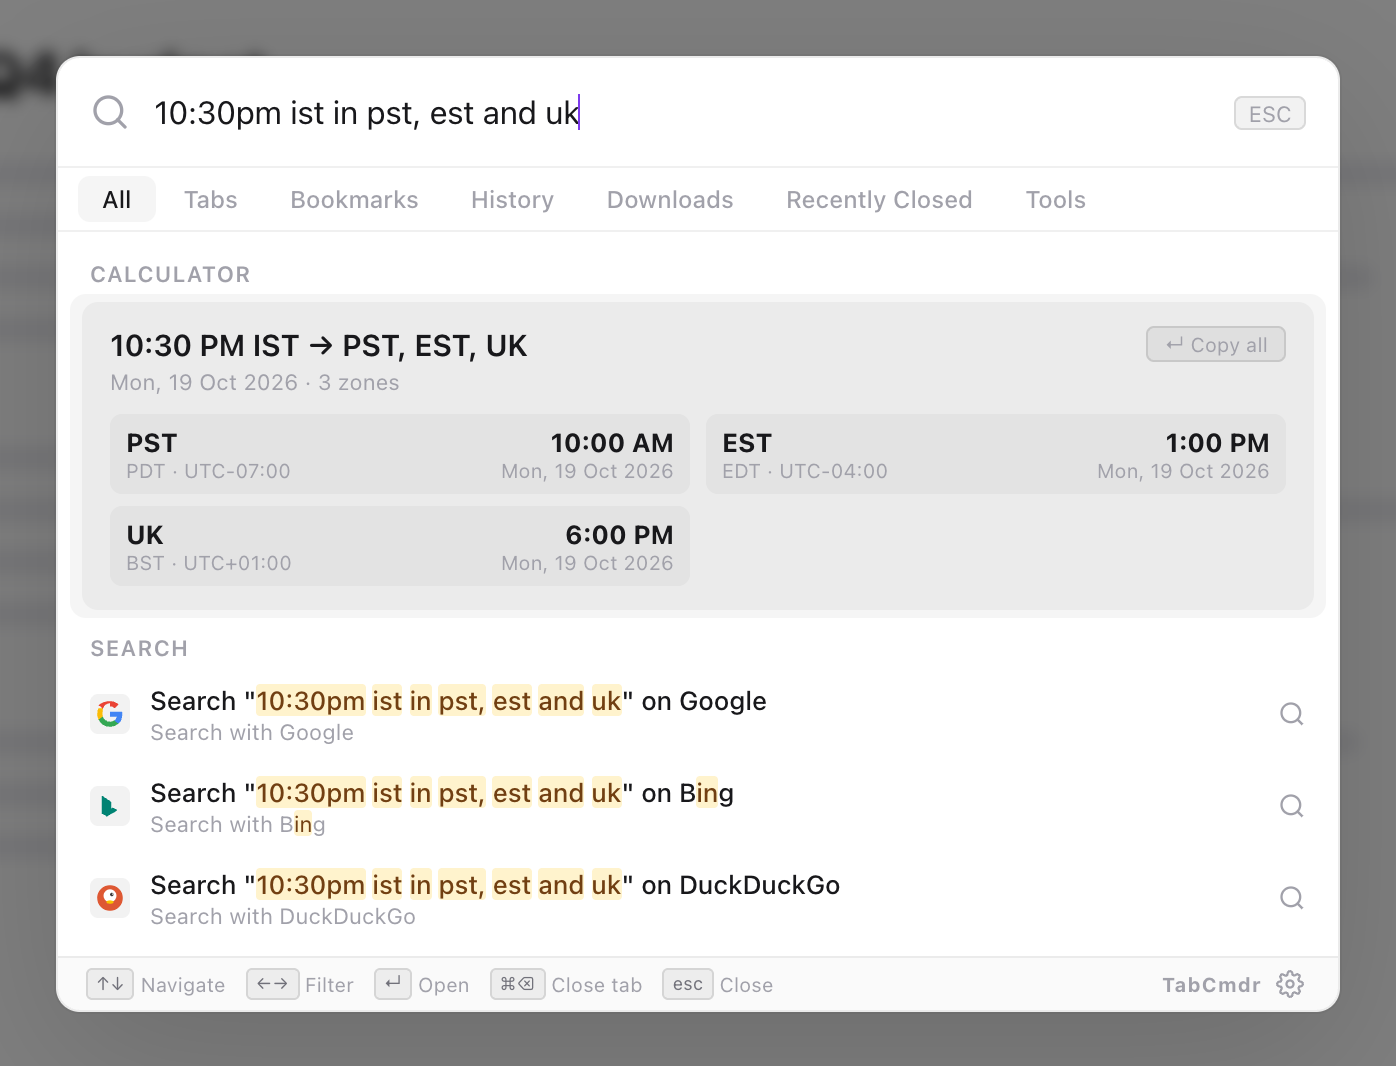Select the UK 6:00 PM card

[x=400, y=546]
